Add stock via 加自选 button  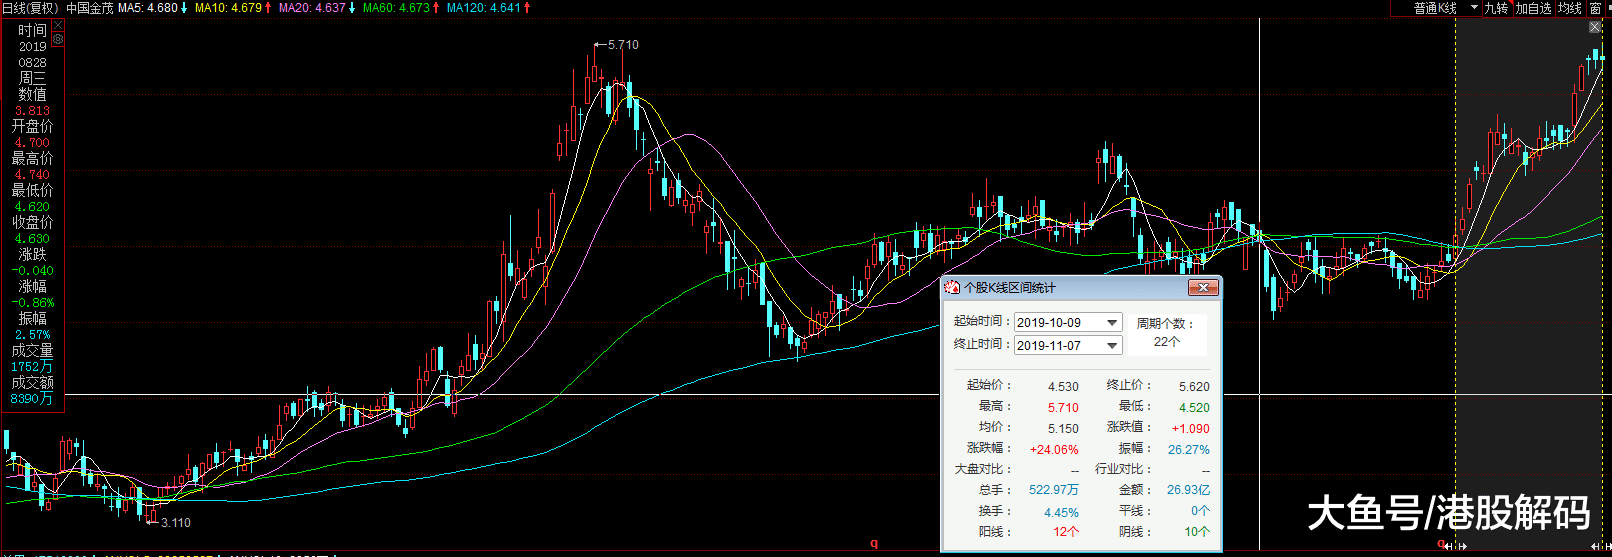point(1533,8)
